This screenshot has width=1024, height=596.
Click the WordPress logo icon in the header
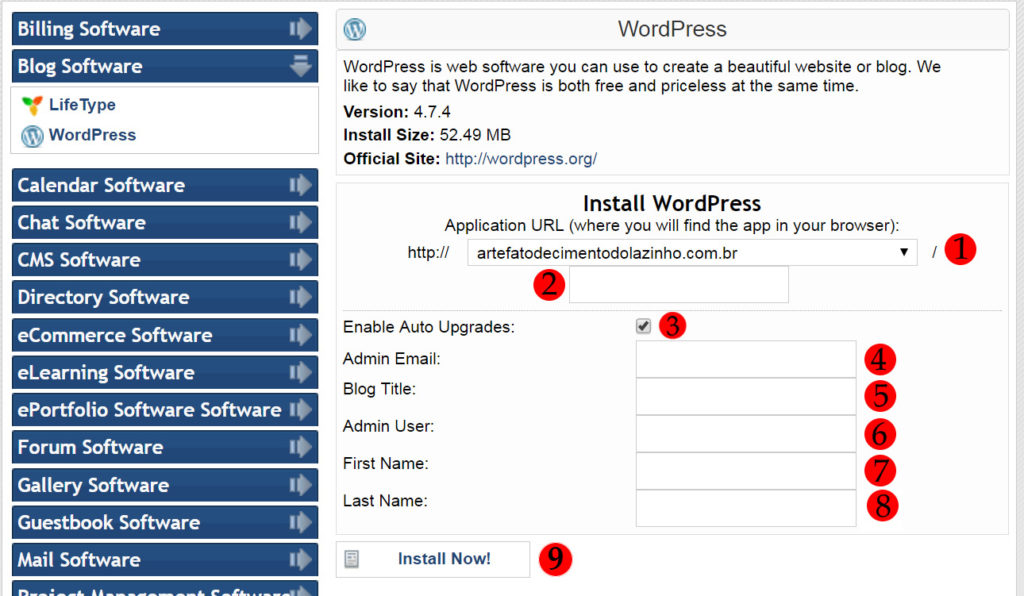pos(355,29)
